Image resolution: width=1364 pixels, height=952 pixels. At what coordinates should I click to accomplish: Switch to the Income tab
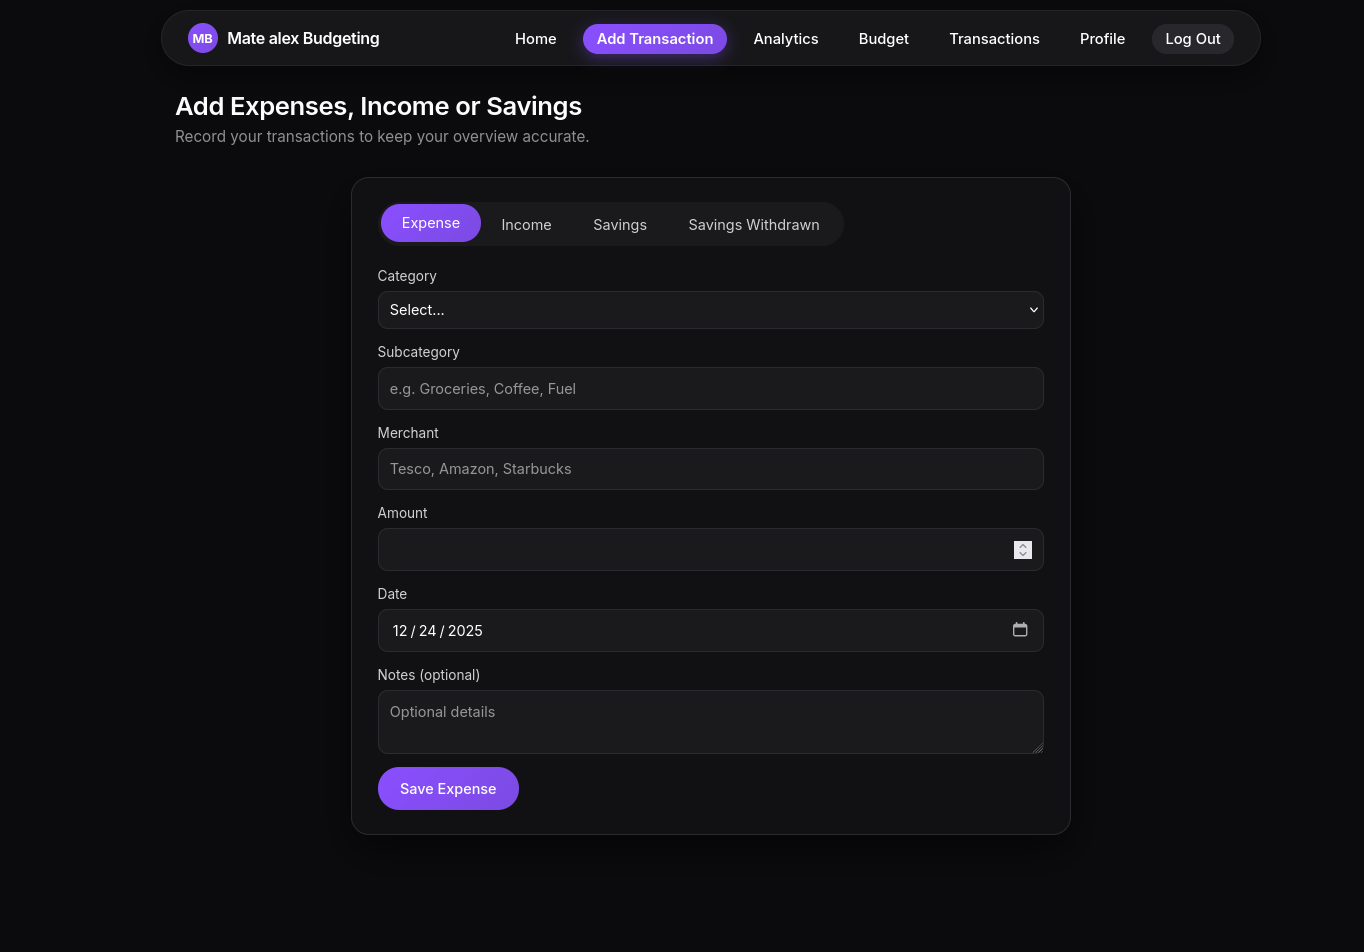tap(526, 225)
